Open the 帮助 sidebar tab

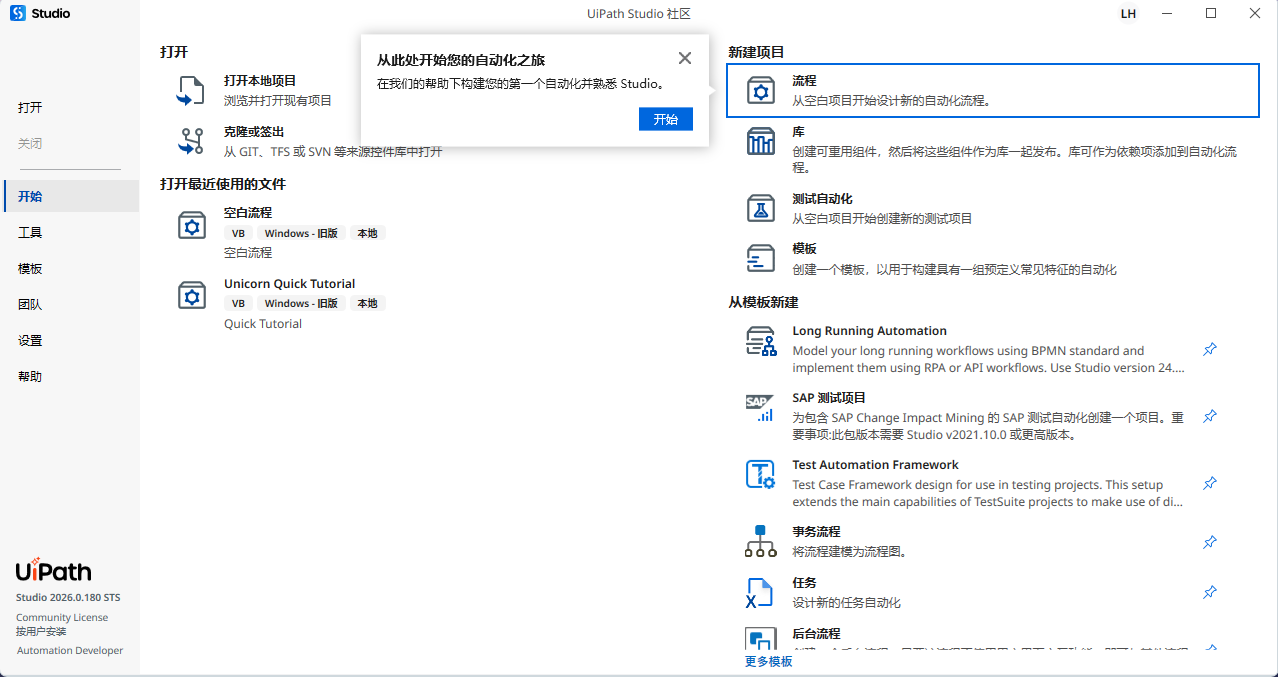click(x=70, y=376)
